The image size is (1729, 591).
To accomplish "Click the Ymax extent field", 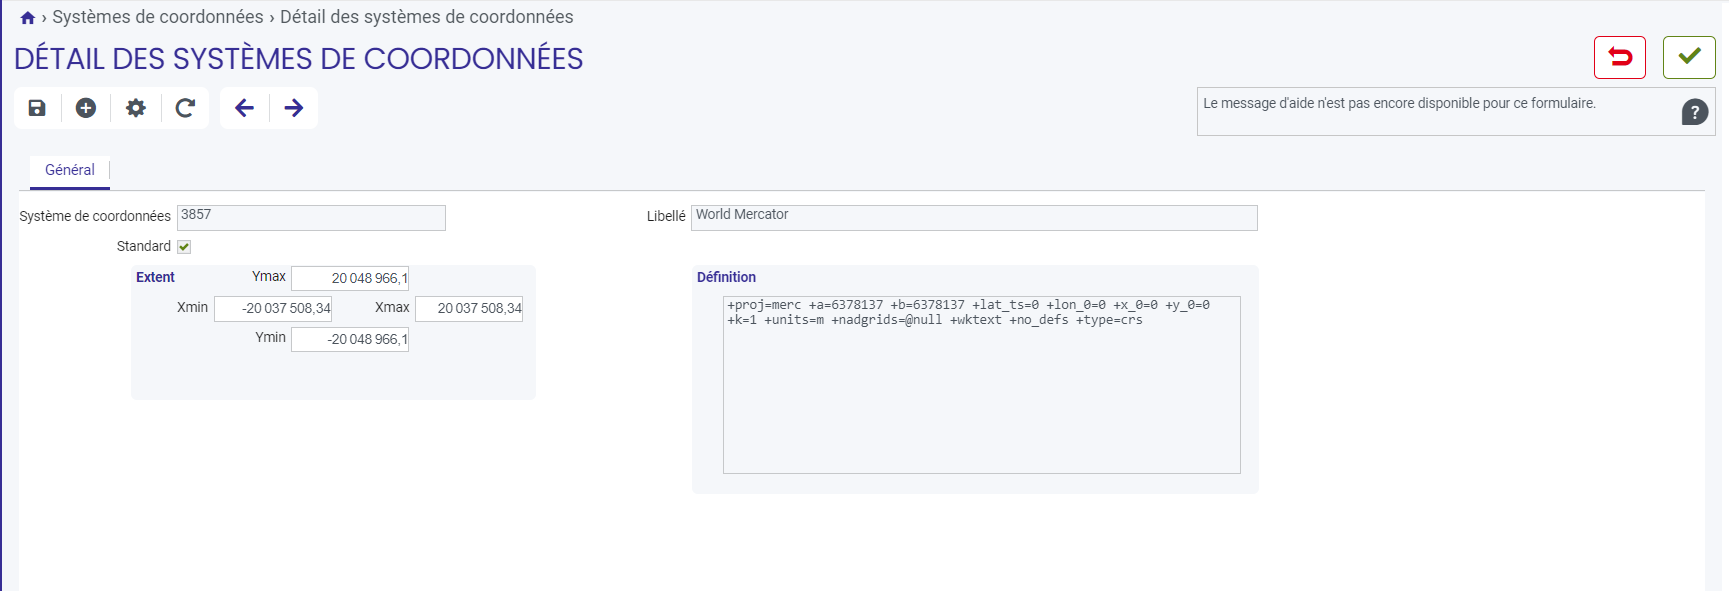I will point(350,278).
